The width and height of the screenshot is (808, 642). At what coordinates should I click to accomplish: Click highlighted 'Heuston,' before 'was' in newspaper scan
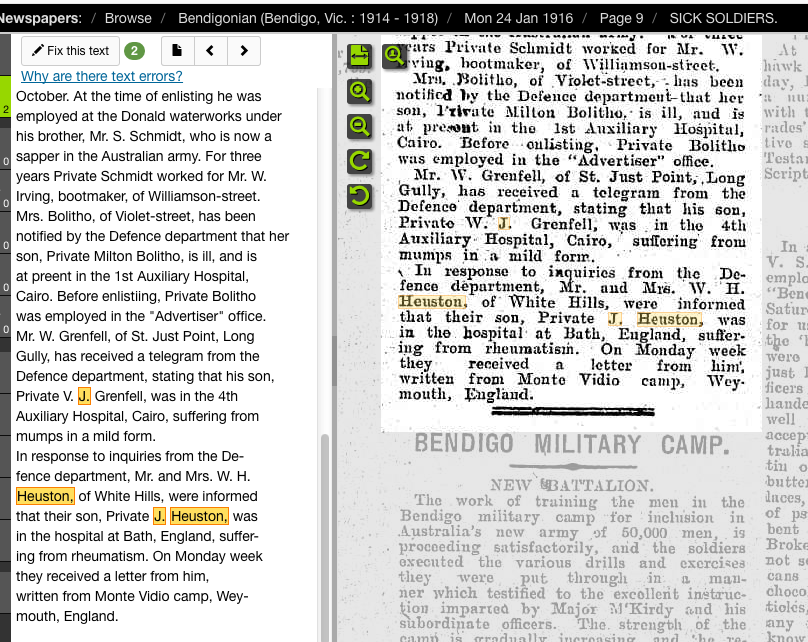pyautogui.click(x=670, y=319)
